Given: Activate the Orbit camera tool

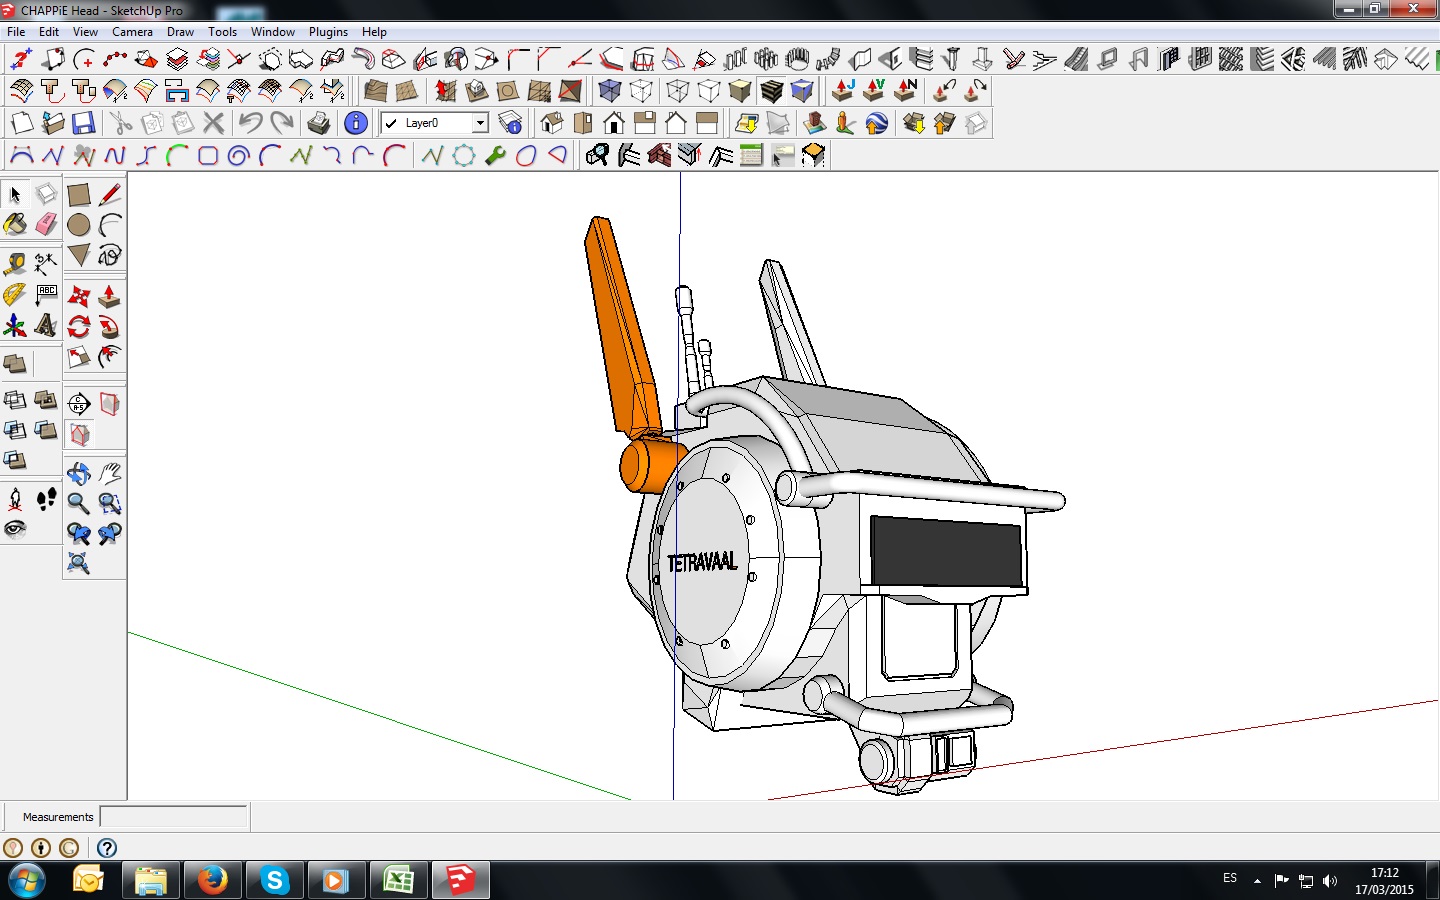Looking at the screenshot, I should click(x=79, y=473).
